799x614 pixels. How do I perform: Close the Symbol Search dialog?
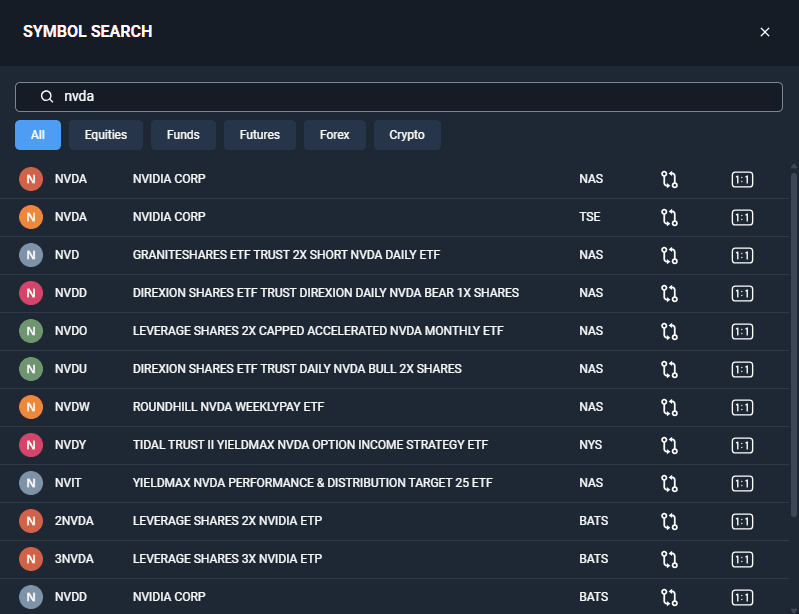(765, 32)
